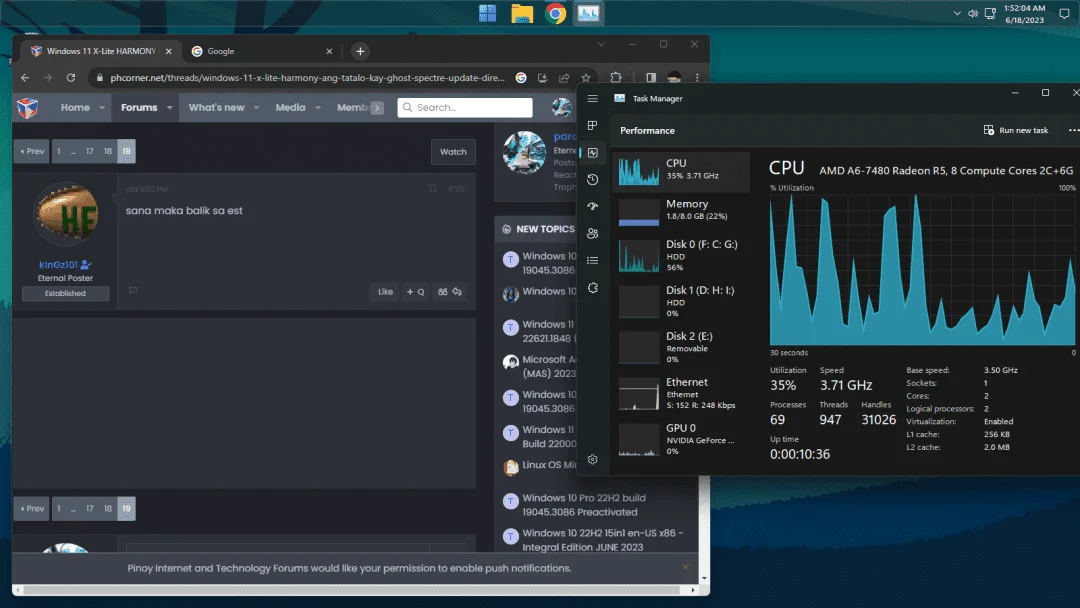Click share this page icon in Chrome
Image resolution: width=1080 pixels, height=608 pixels.
(564, 78)
